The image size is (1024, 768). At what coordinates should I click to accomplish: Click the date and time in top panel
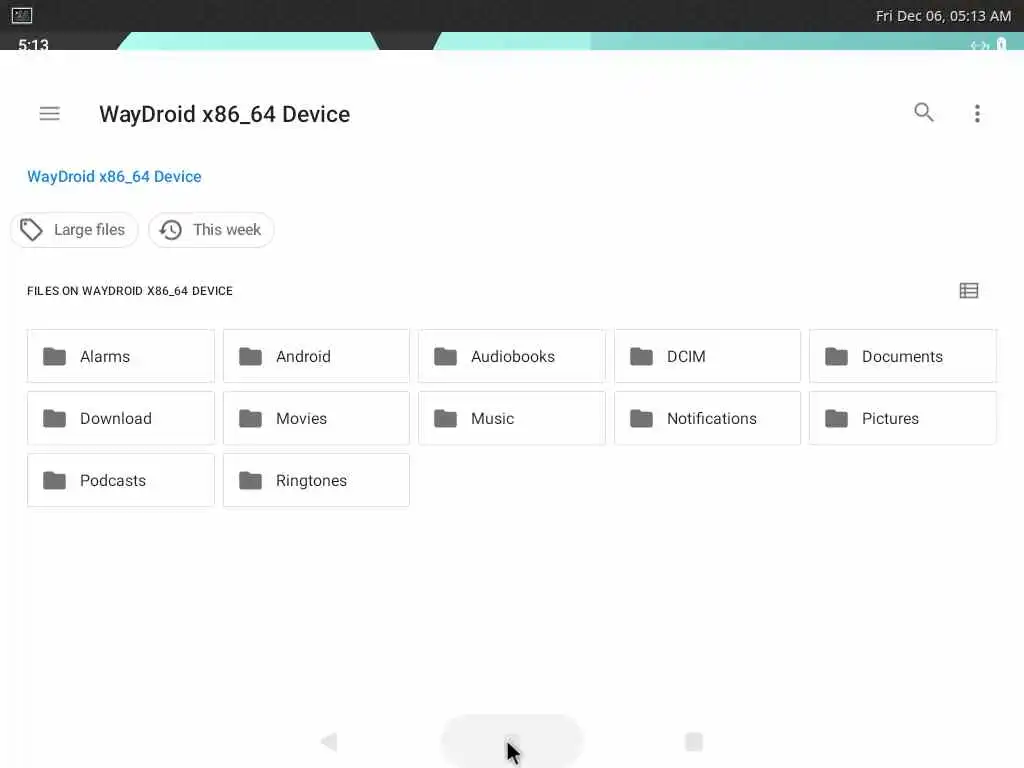[943, 16]
